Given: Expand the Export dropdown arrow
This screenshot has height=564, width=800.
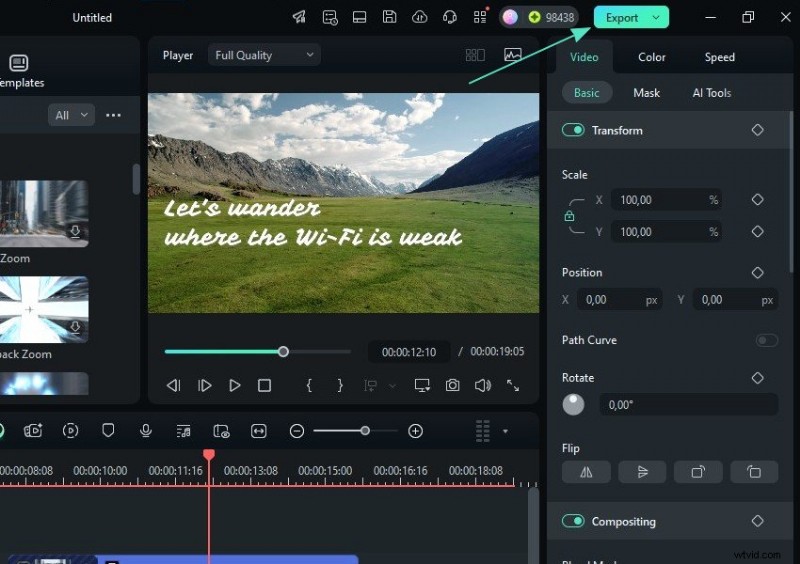Looking at the screenshot, I should 656,17.
